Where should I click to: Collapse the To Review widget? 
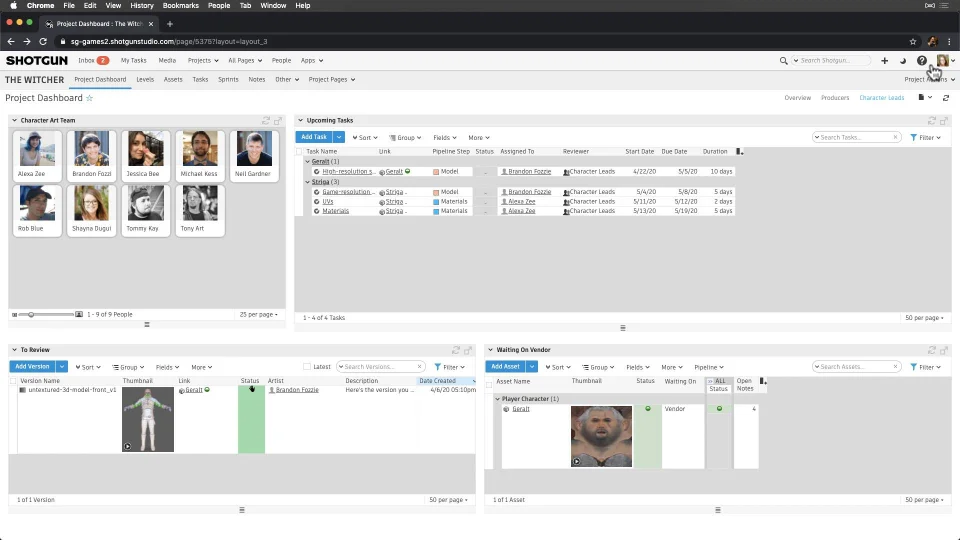(x=14, y=350)
